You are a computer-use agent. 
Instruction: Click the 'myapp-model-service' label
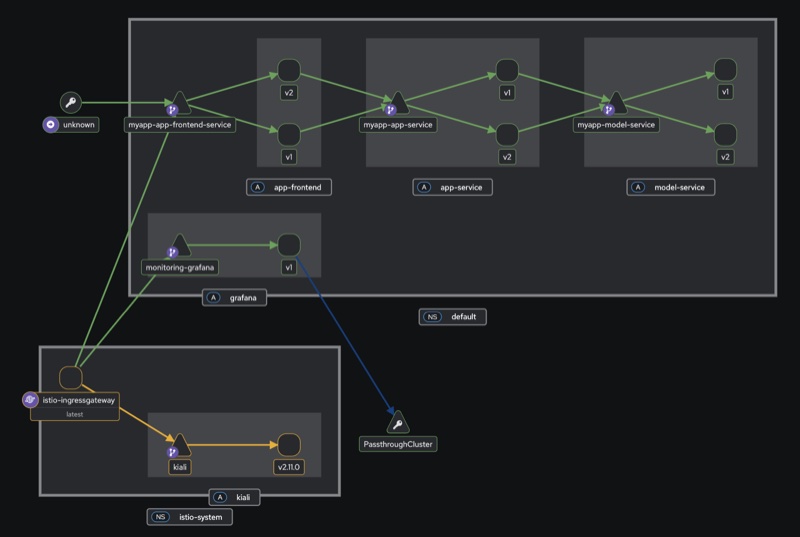[x=616, y=125]
